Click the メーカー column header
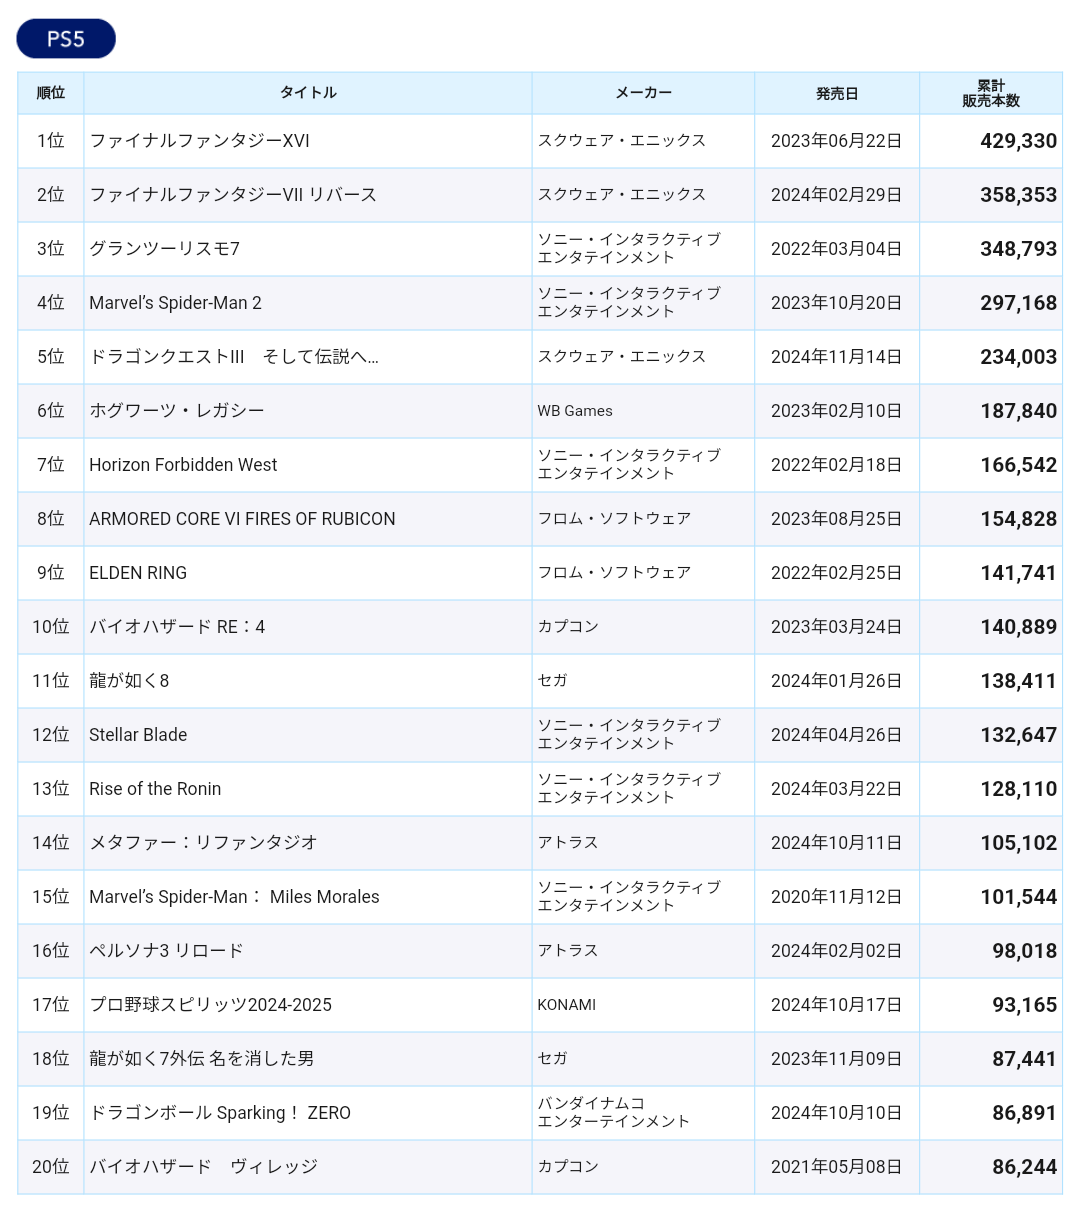The width and height of the screenshot is (1080, 1212). click(x=643, y=93)
